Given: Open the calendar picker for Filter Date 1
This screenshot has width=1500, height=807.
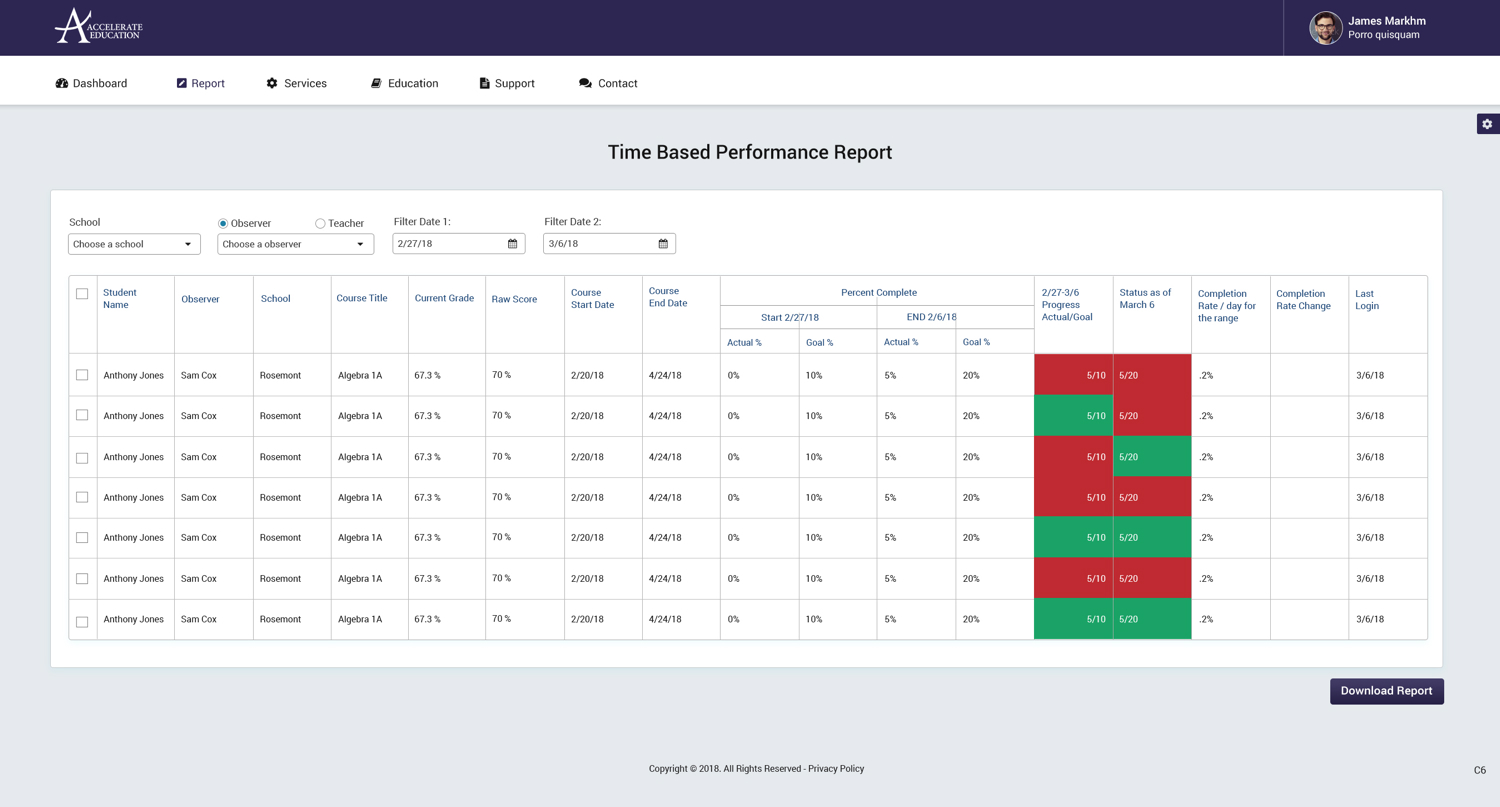Looking at the screenshot, I should 513,244.
